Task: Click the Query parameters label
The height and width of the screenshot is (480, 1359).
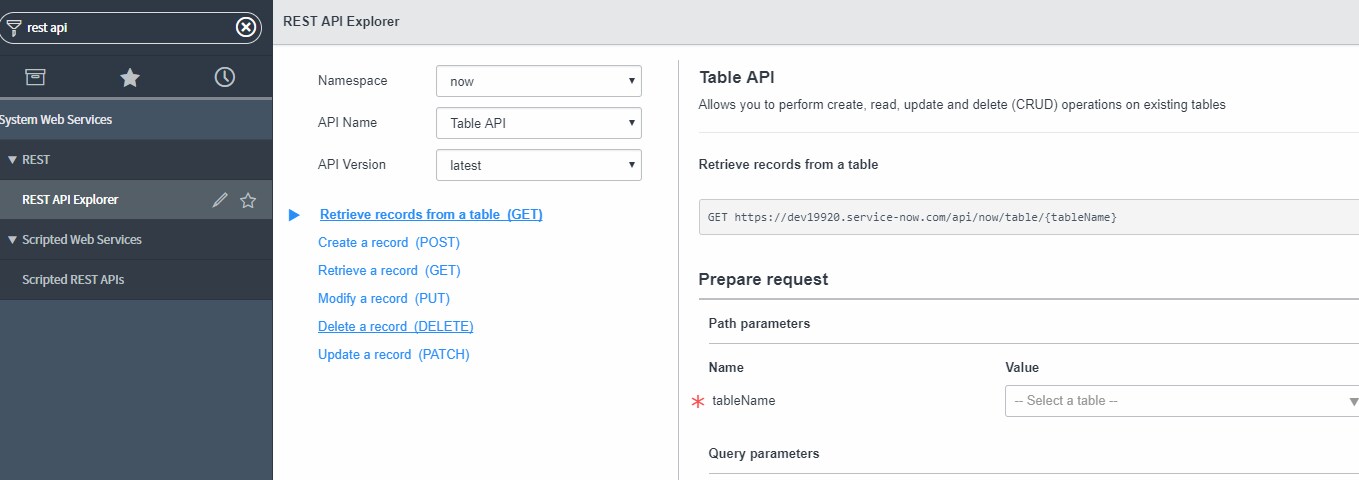Action: 764,453
